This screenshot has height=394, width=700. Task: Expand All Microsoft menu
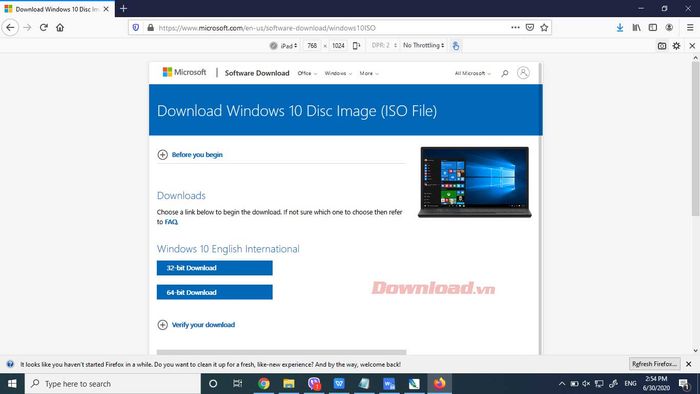tap(472, 73)
